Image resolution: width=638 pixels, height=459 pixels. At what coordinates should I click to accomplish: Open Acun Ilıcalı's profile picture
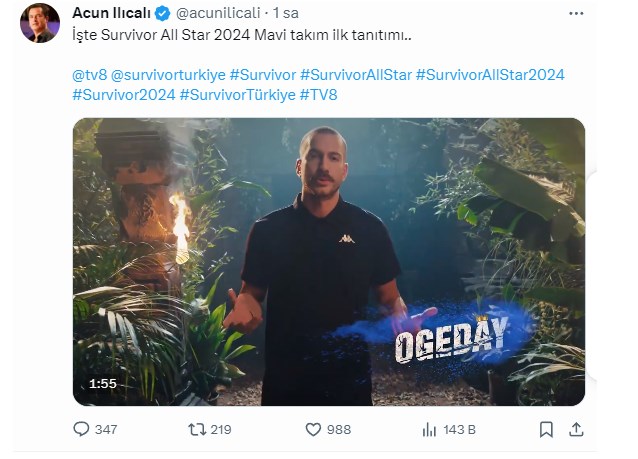[40, 23]
